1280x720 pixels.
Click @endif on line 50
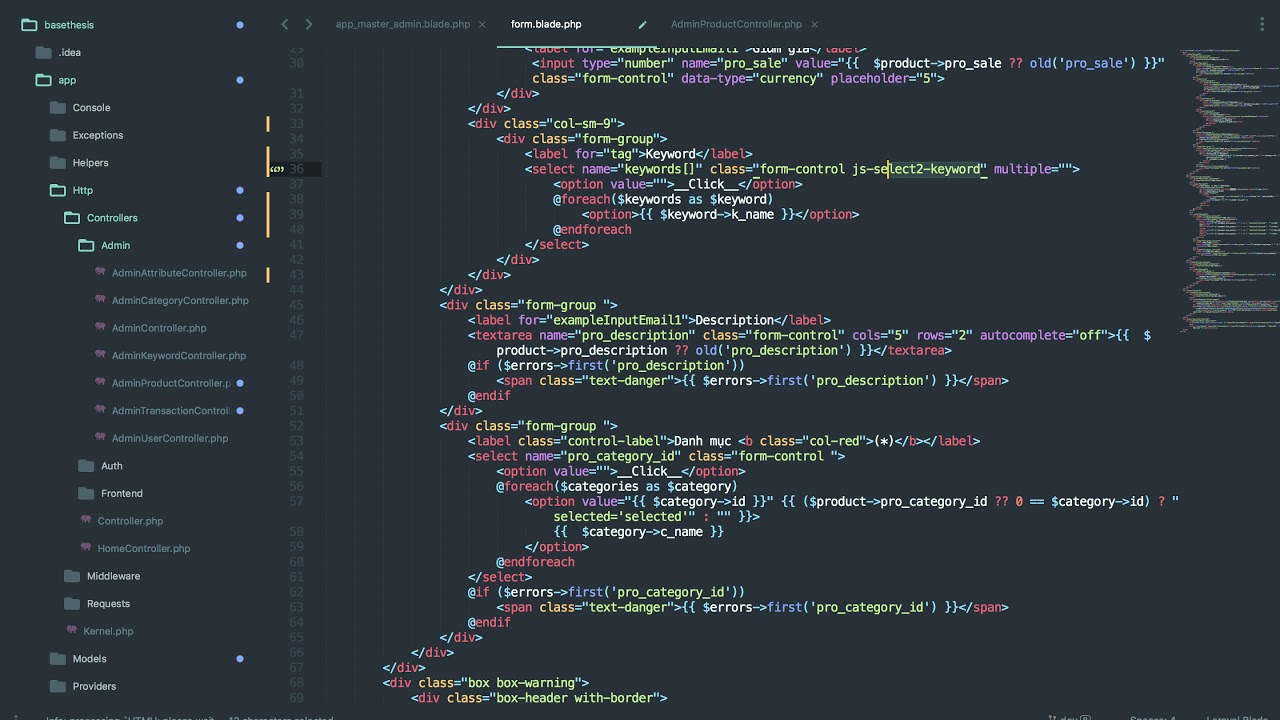point(489,395)
